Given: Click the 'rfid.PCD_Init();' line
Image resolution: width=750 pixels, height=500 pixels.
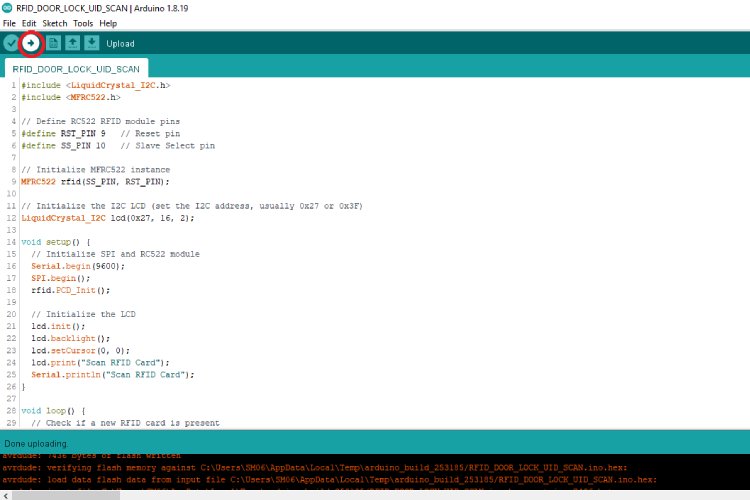Looking at the screenshot, I should point(70,290).
